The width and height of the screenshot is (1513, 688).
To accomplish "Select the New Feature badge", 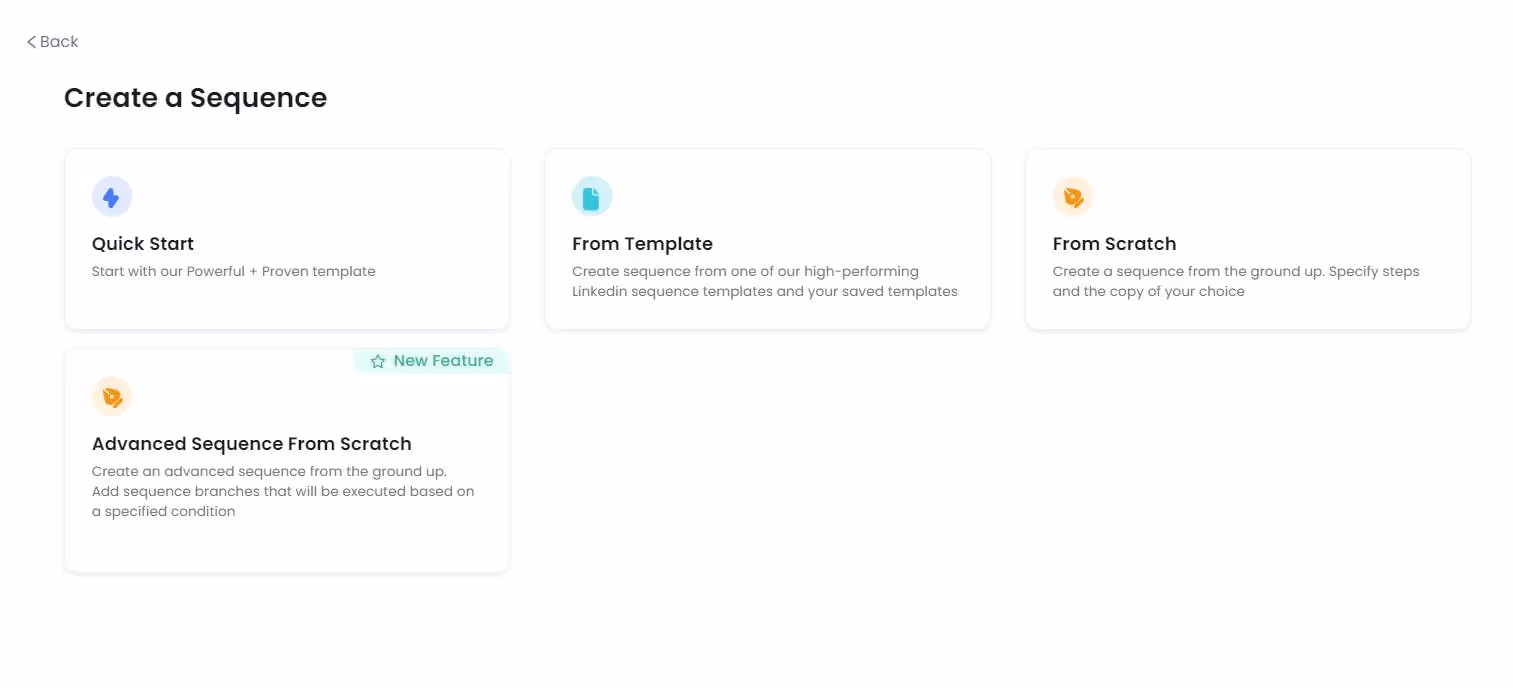I will click(x=432, y=361).
